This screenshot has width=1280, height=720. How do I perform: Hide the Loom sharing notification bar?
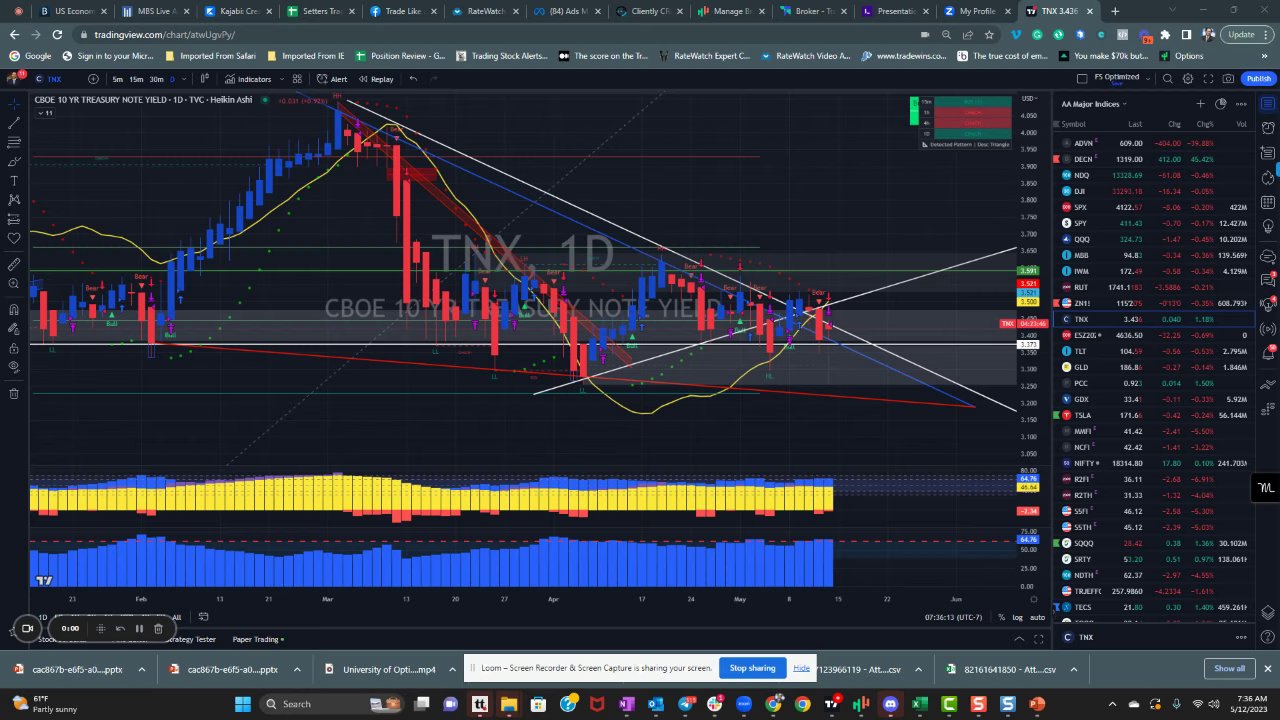pos(801,668)
